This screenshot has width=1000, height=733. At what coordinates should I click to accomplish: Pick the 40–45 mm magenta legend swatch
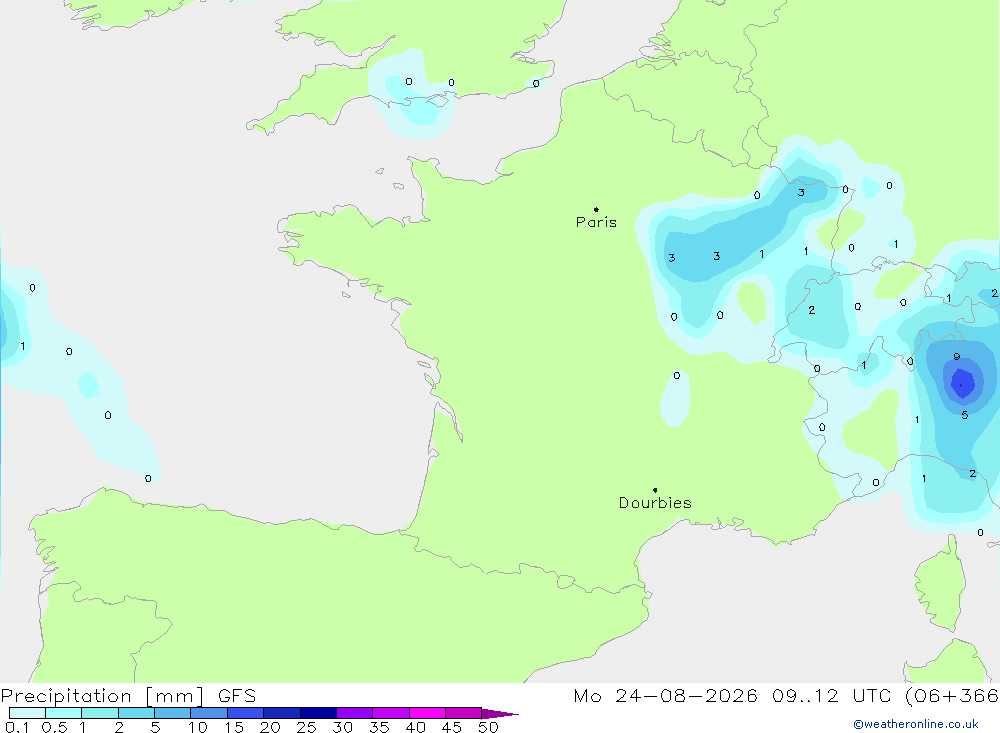pos(427,713)
